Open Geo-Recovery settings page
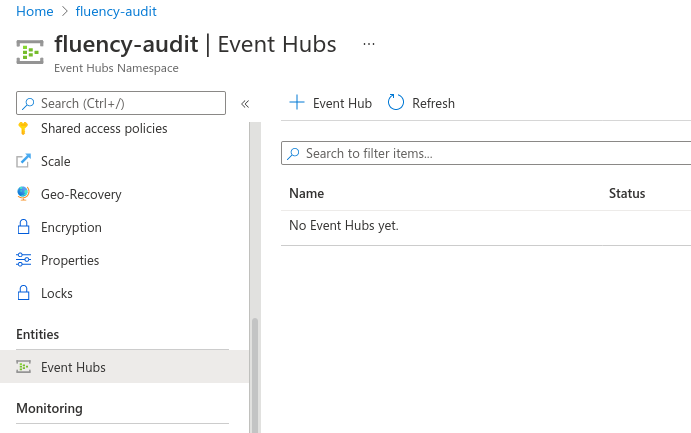The image size is (691, 433). click(x=81, y=194)
